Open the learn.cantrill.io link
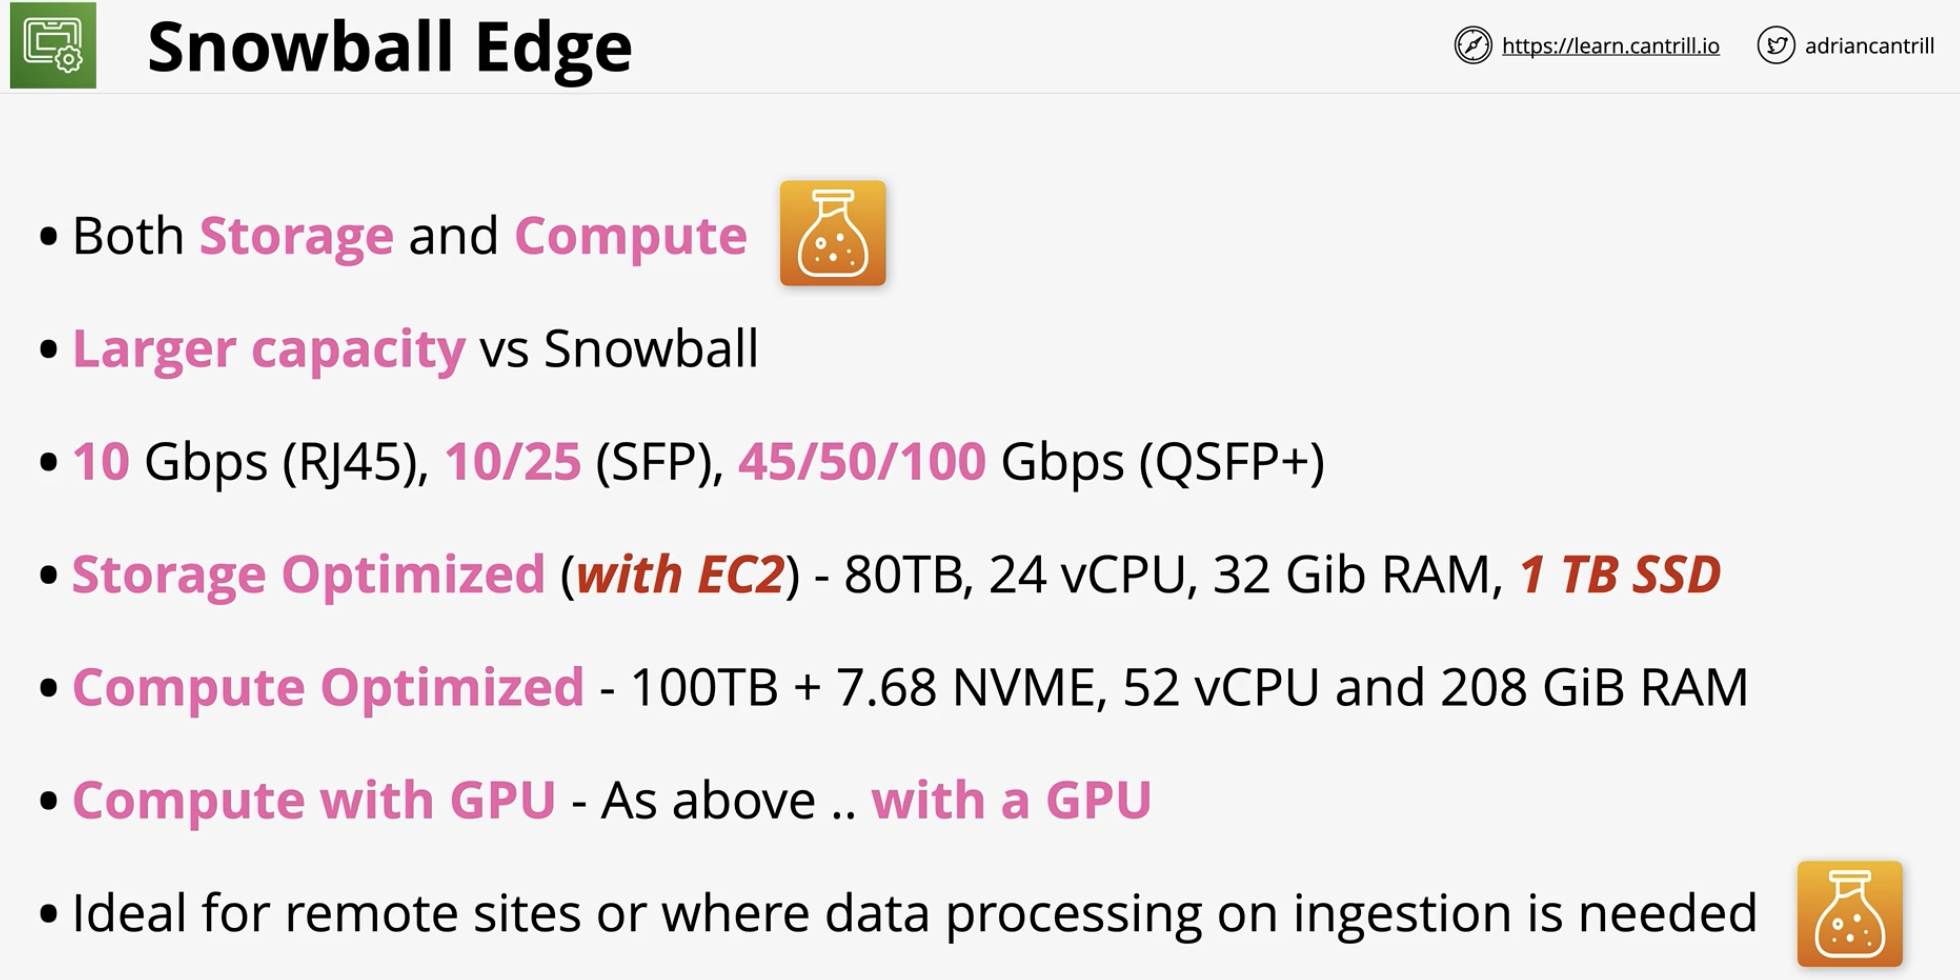This screenshot has height=980, width=1960. (x=1611, y=46)
